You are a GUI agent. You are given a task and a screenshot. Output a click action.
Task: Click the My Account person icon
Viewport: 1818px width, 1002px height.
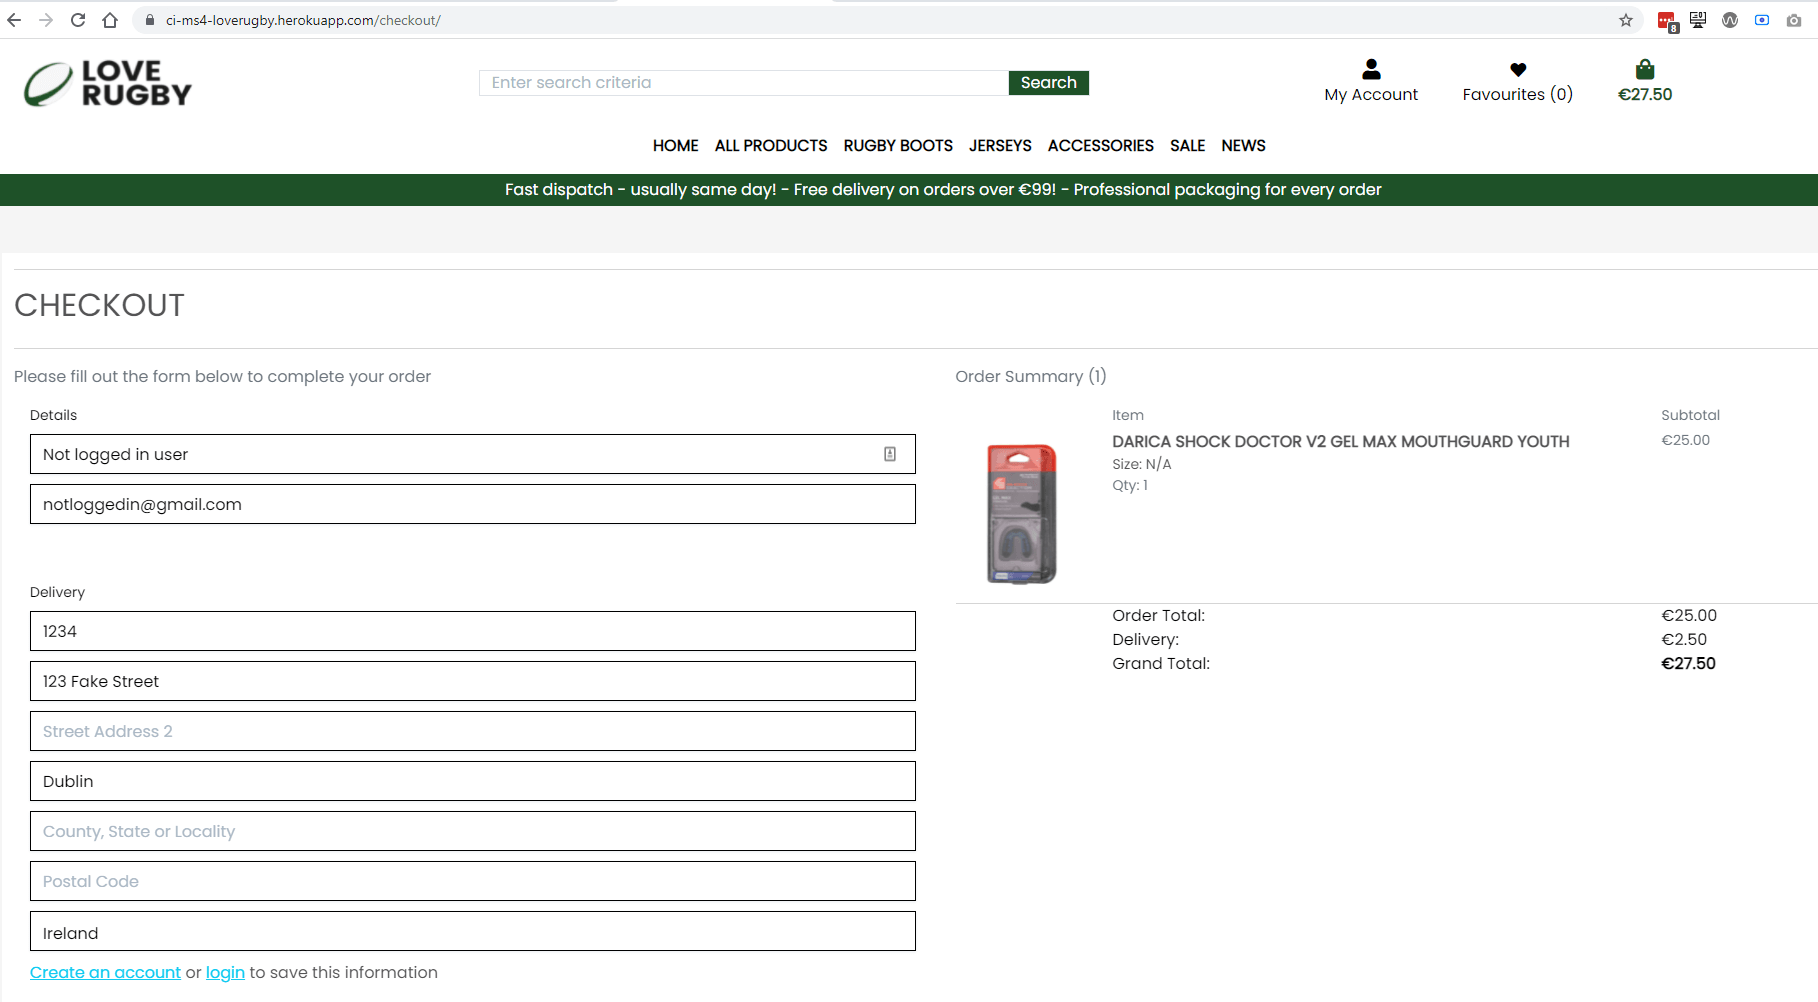(x=1371, y=69)
